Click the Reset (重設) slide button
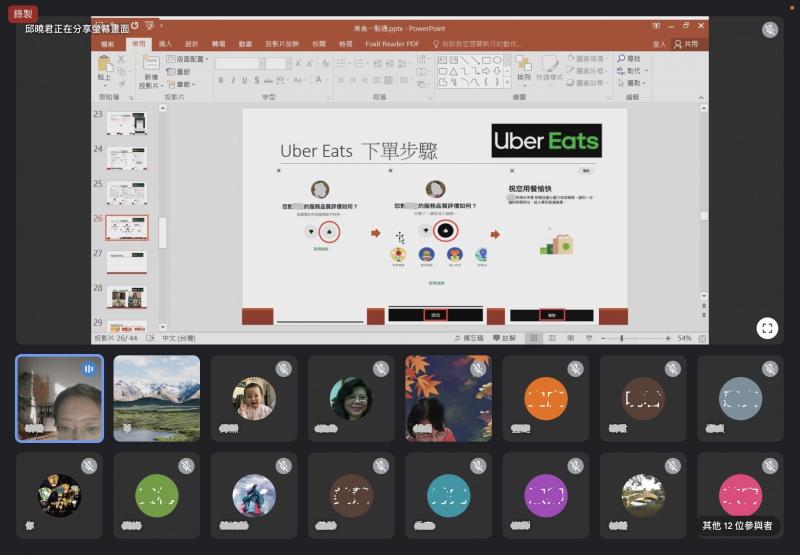The image size is (800, 555). pyautogui.click(x=179, y=71)
